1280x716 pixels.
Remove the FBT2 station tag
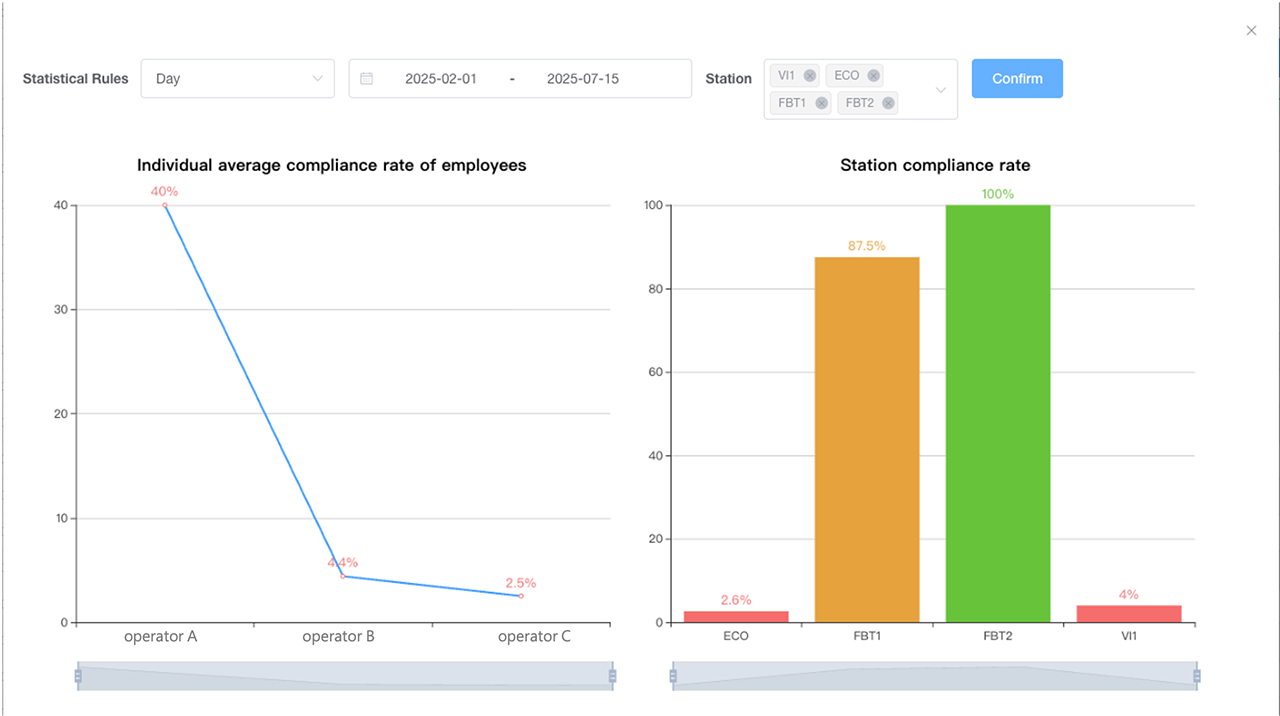click(888, 103)
